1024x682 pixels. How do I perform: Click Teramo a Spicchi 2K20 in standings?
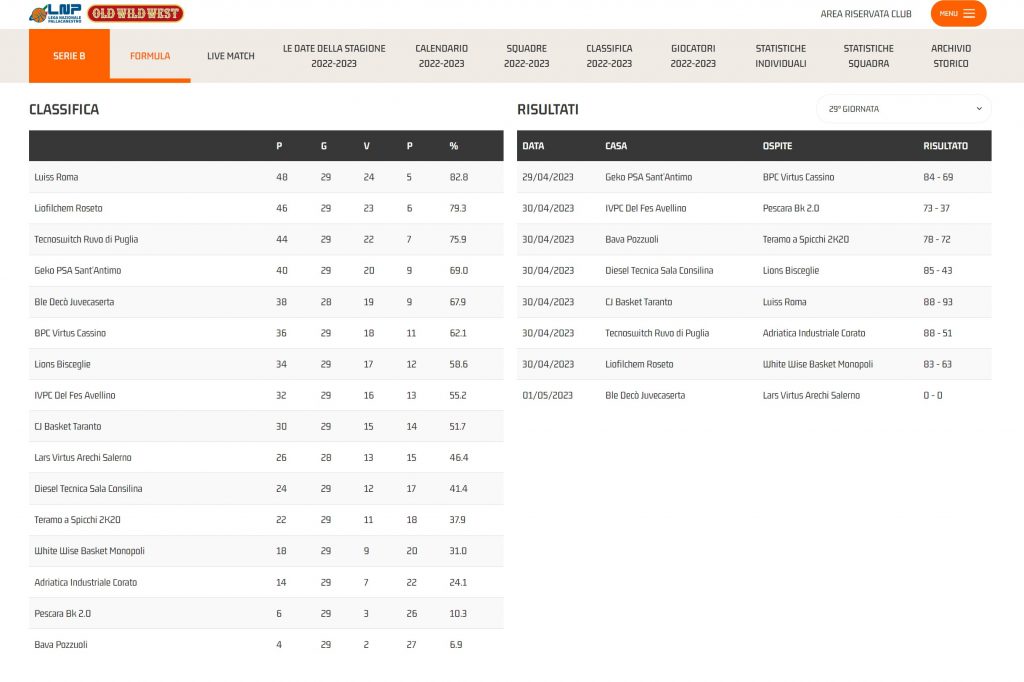coord(78,520)
